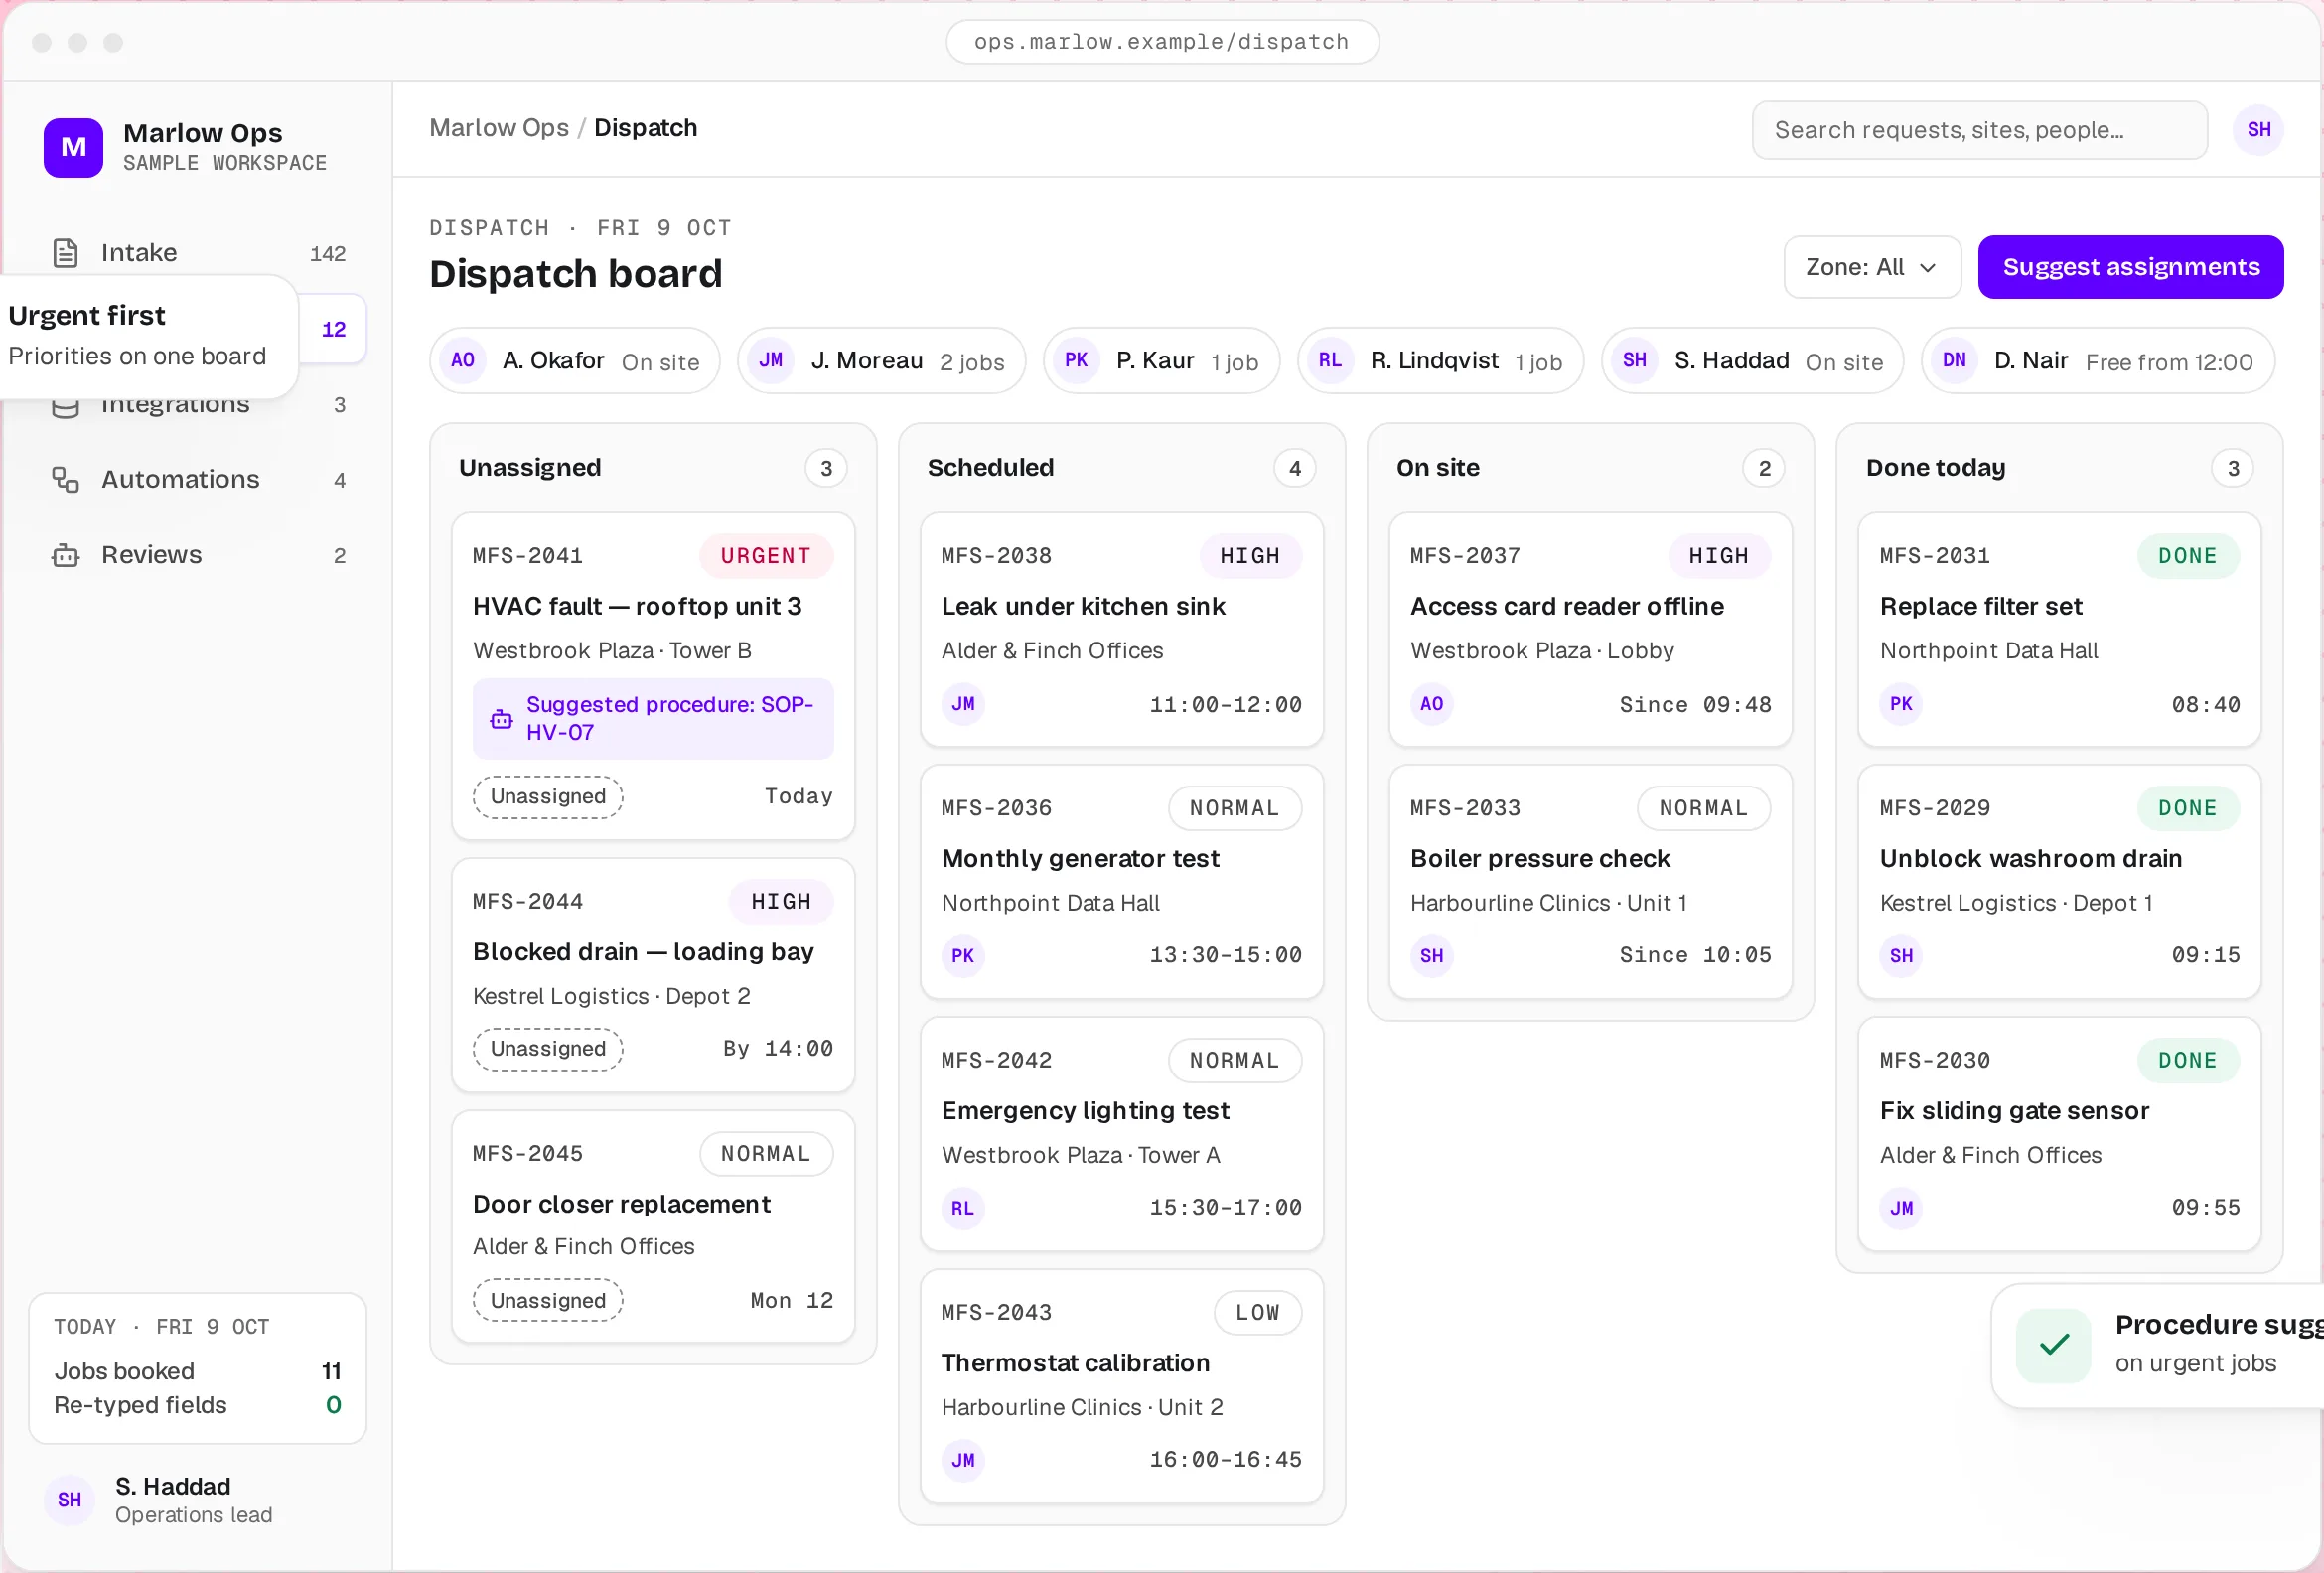Click SH avatar in S. Haddad chip

click(x=1634, y=361)
